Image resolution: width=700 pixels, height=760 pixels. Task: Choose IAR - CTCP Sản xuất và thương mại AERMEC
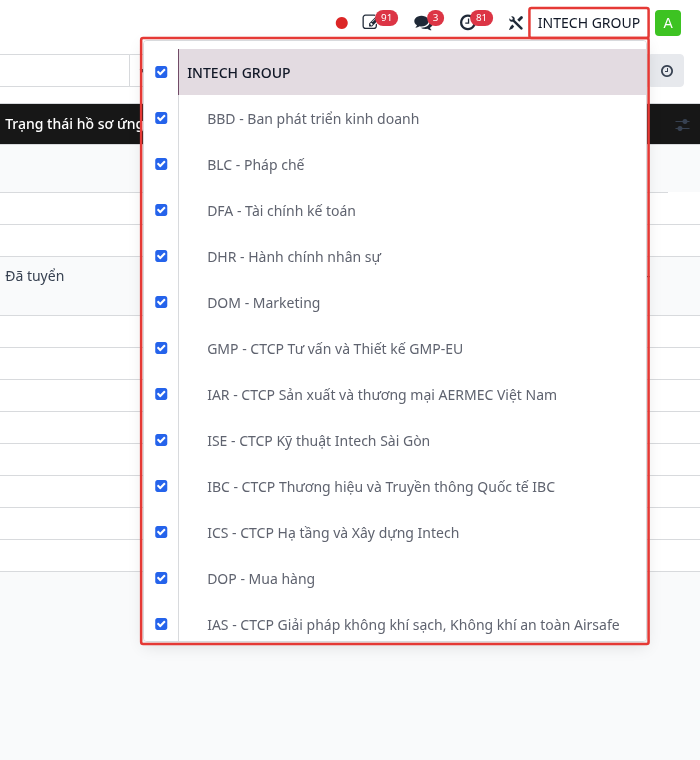(x=412, y=395)
